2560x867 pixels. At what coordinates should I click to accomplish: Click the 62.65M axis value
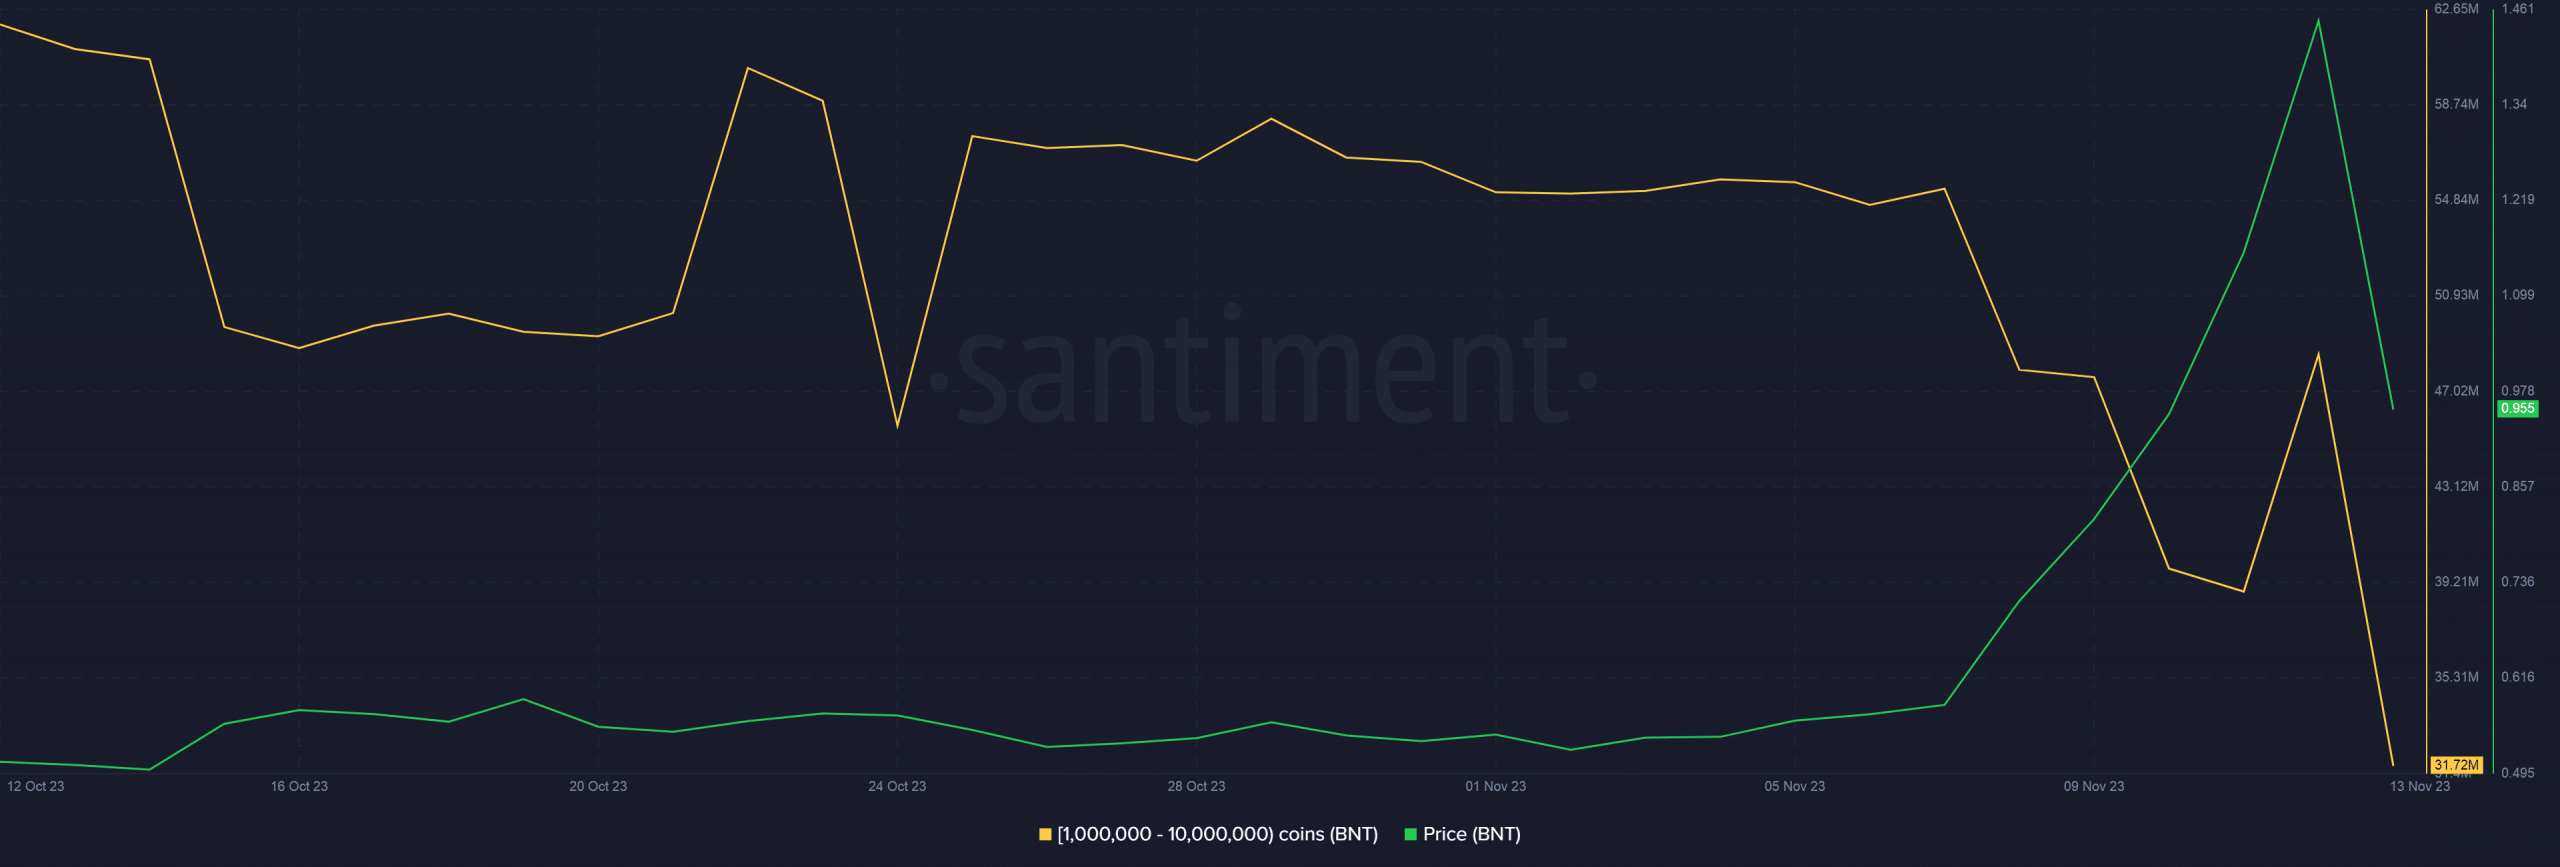click(2456, 9)
